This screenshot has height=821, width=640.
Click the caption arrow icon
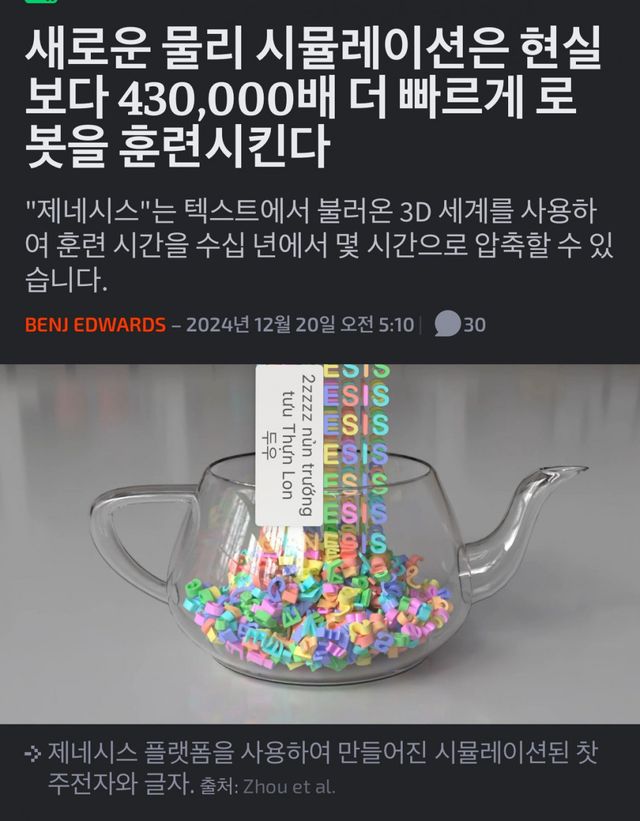click(33, 755)
